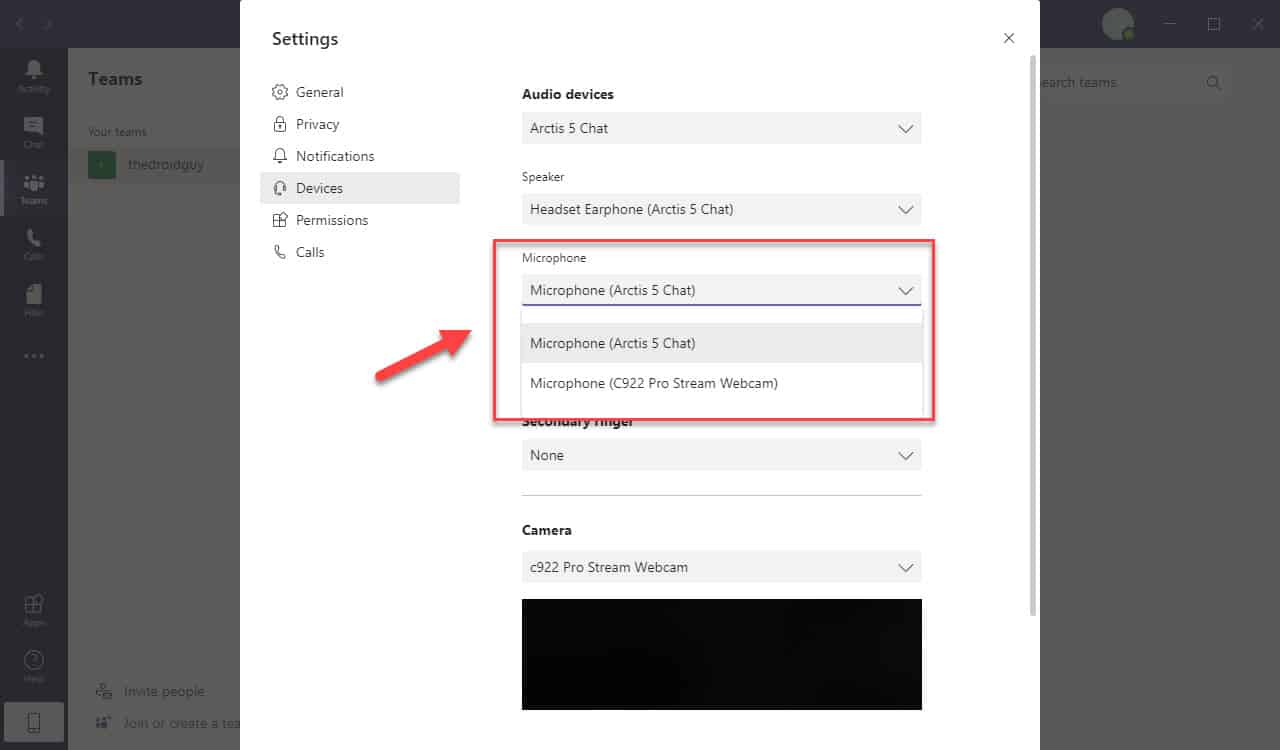Click the Settings dialog scrollbar
Screen dimensions: 1280x750
click(1033, 335)
